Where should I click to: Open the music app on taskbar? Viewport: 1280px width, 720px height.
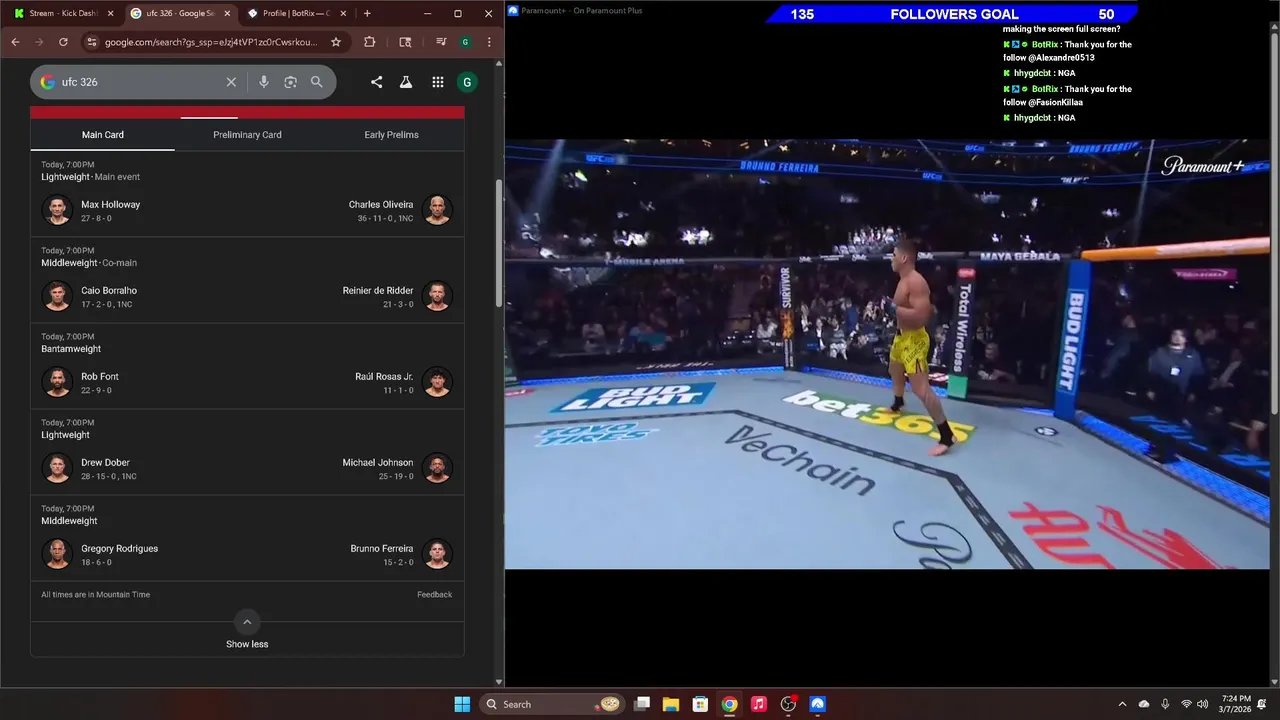pyautogui.click(x=759, y=704)
